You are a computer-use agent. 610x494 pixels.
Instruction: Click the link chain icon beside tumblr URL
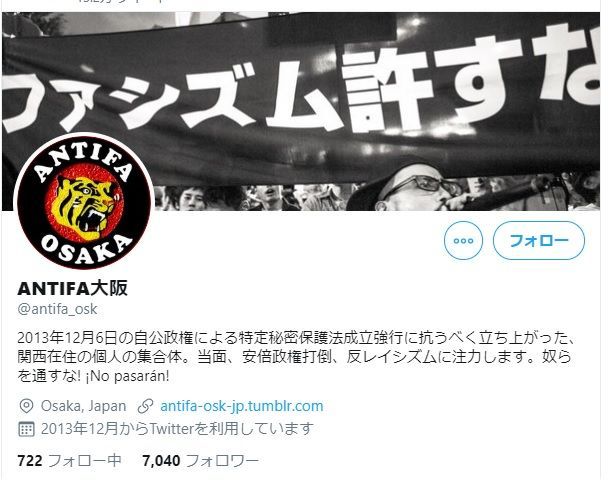[145, 406]
